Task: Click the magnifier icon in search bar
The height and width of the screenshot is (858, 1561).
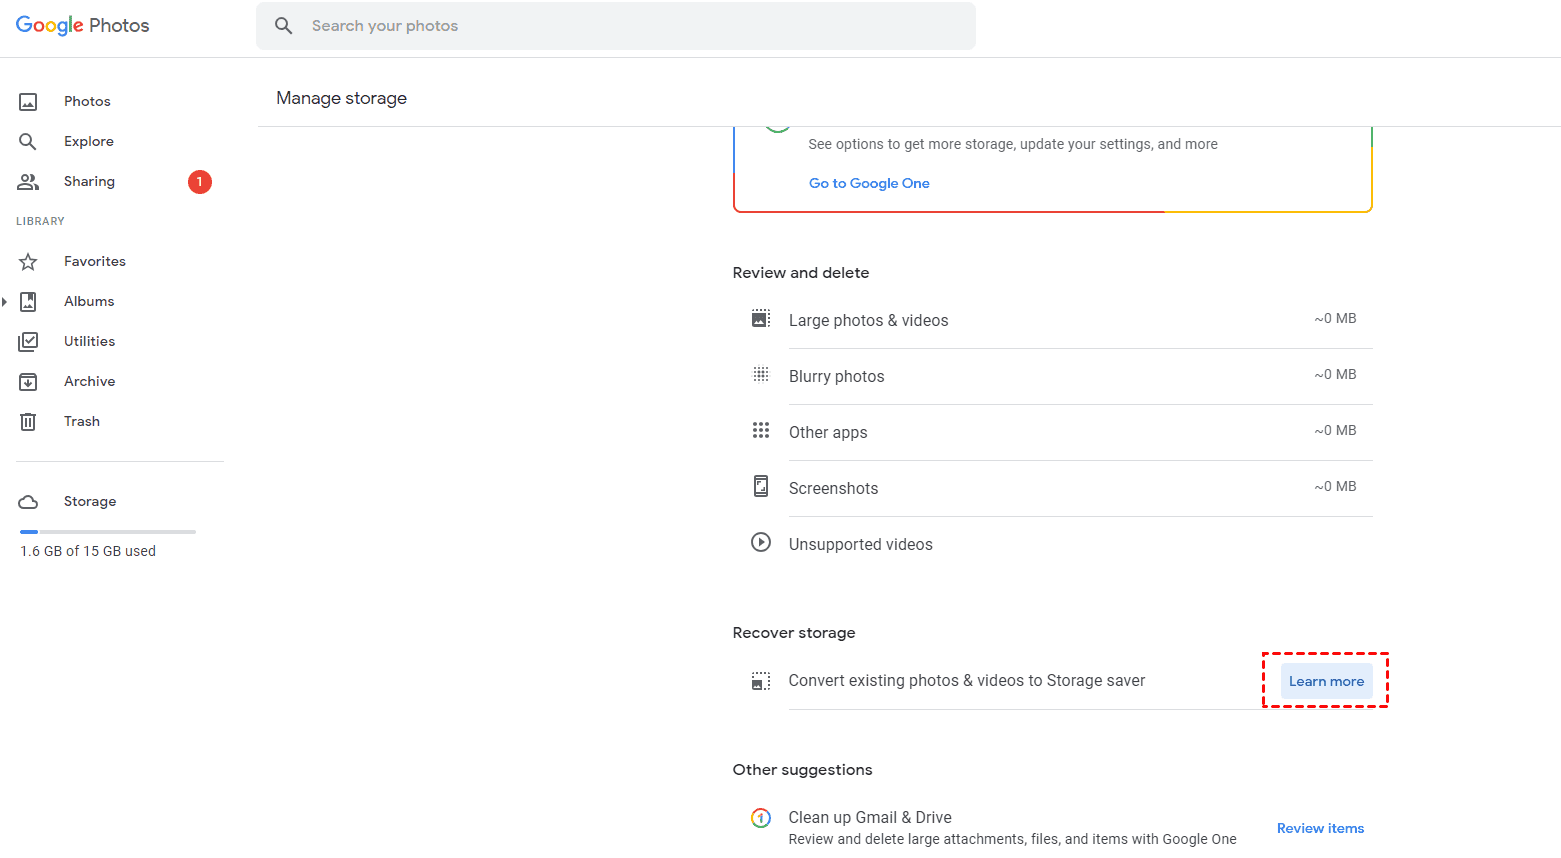Action: point(284,26)
